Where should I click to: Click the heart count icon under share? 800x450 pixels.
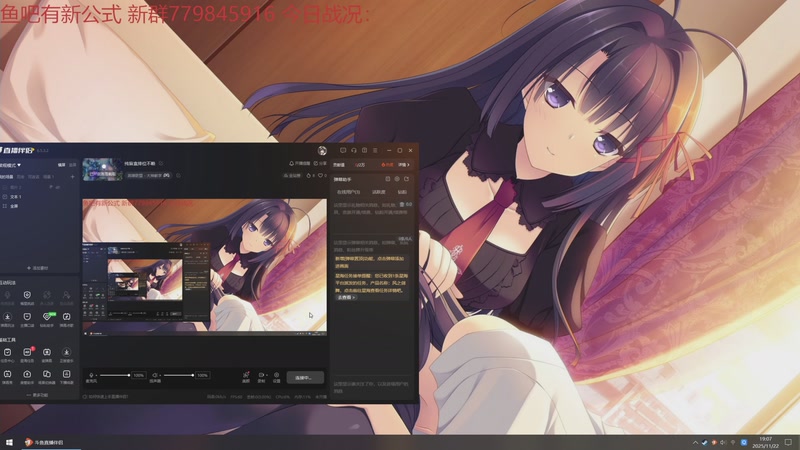322,176
